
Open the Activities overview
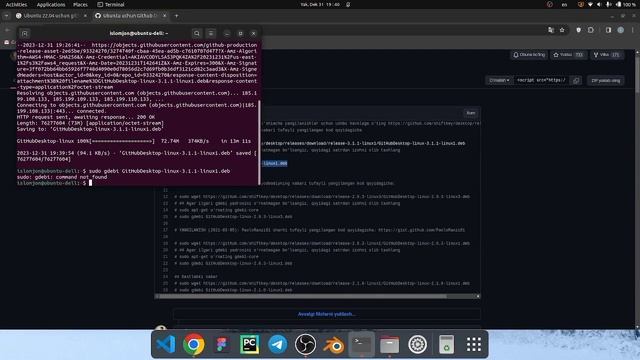[x=16, y=4]
